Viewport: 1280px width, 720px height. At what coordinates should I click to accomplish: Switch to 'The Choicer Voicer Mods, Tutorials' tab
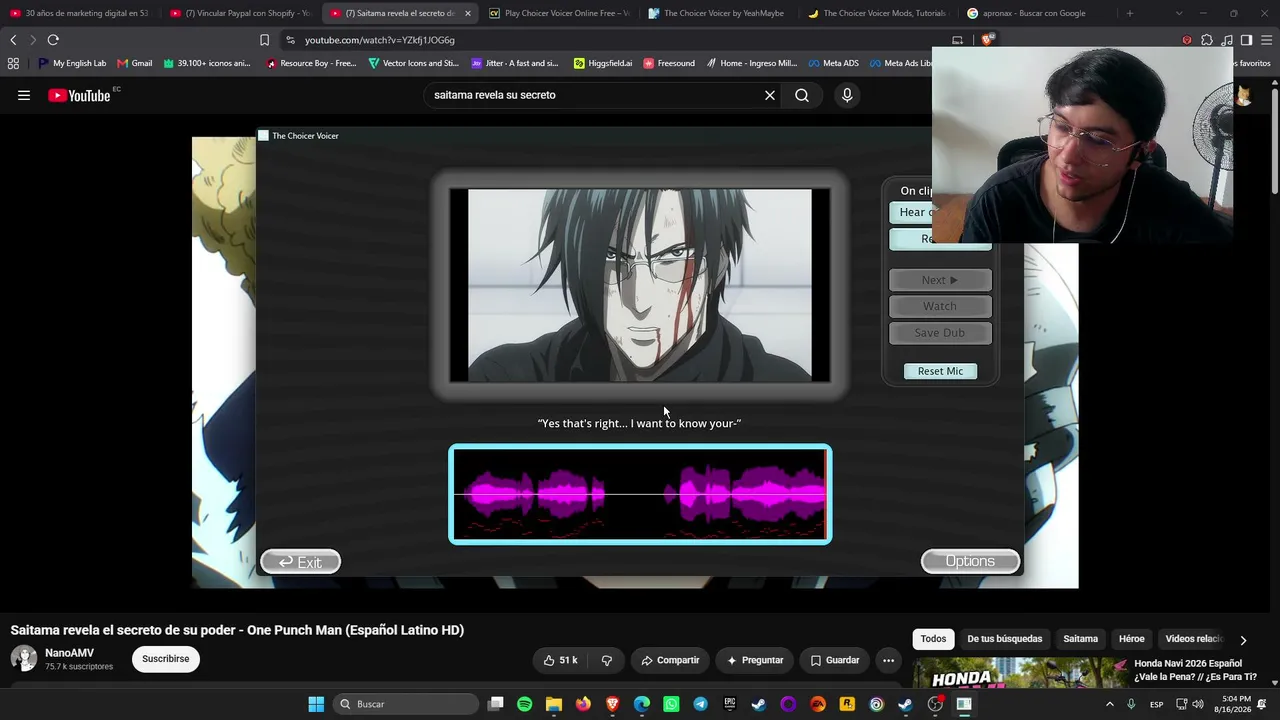tap(880, 13)
